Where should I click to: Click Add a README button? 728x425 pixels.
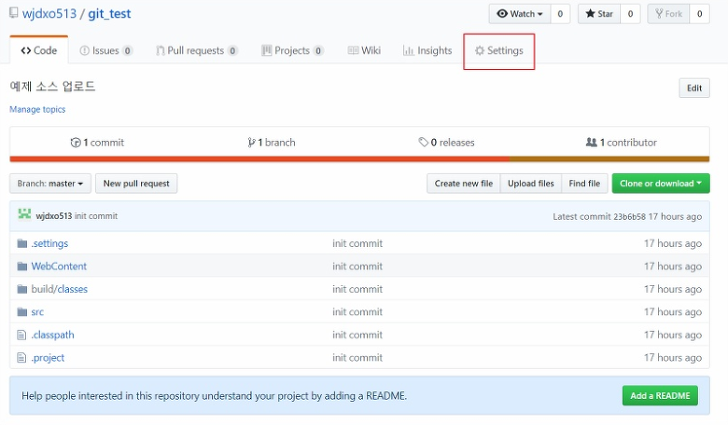click(660, 396)
